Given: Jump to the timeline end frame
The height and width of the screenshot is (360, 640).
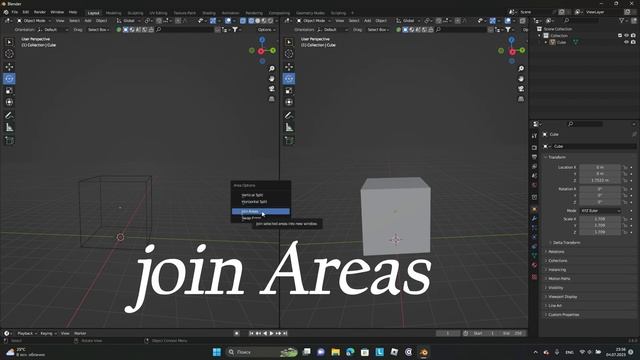Looking at the screenshot, I should (x=285, y=333).
